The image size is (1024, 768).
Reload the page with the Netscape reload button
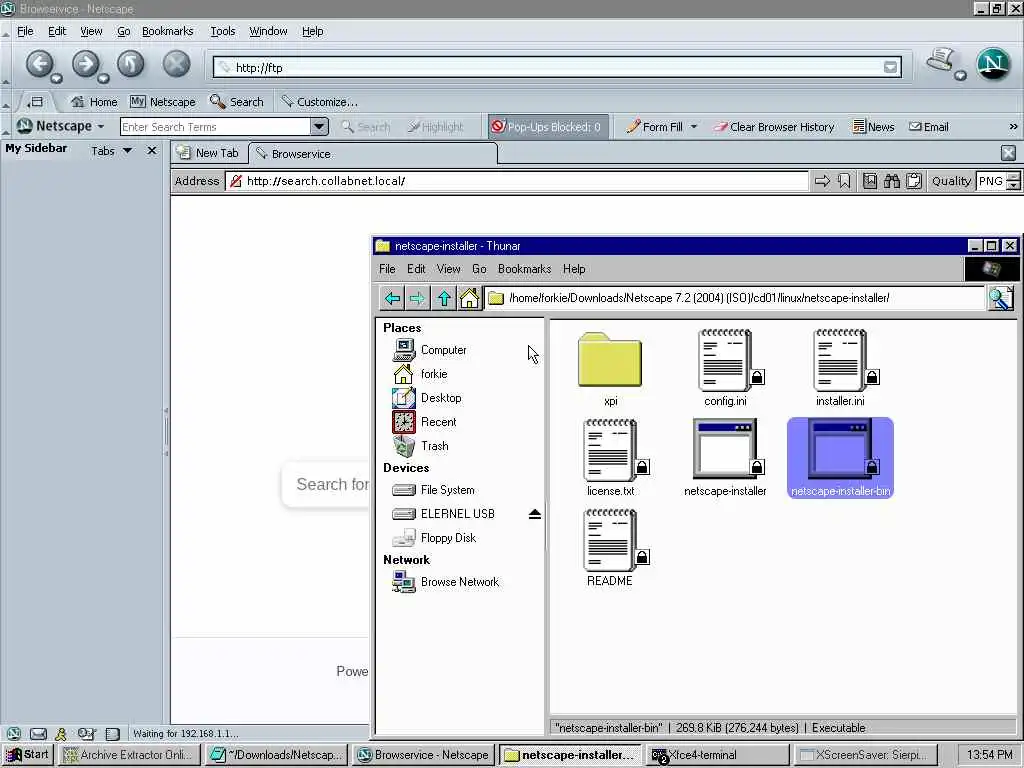131,65
